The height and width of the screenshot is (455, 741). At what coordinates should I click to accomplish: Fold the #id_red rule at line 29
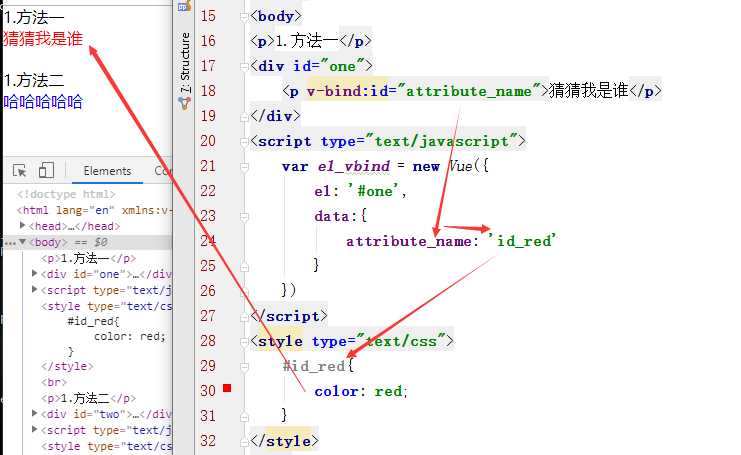[244, 367]
